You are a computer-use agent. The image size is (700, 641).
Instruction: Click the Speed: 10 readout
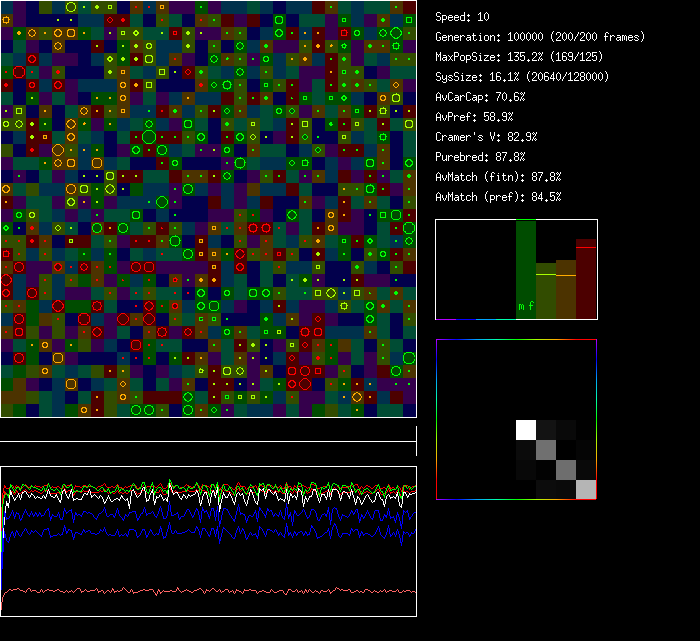pos(462,17)
